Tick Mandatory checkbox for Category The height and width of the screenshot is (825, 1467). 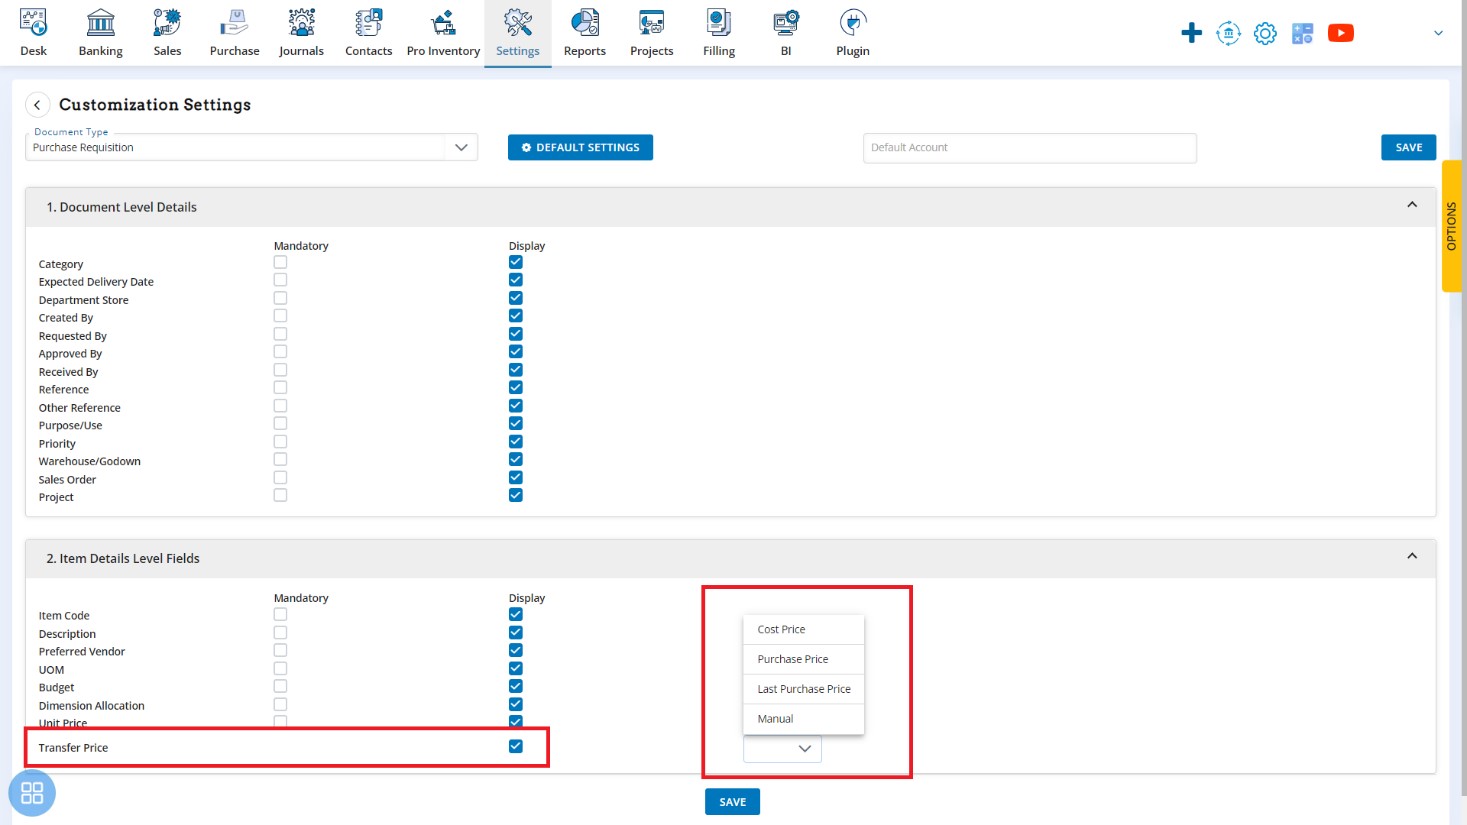click(x=280, y=262)
